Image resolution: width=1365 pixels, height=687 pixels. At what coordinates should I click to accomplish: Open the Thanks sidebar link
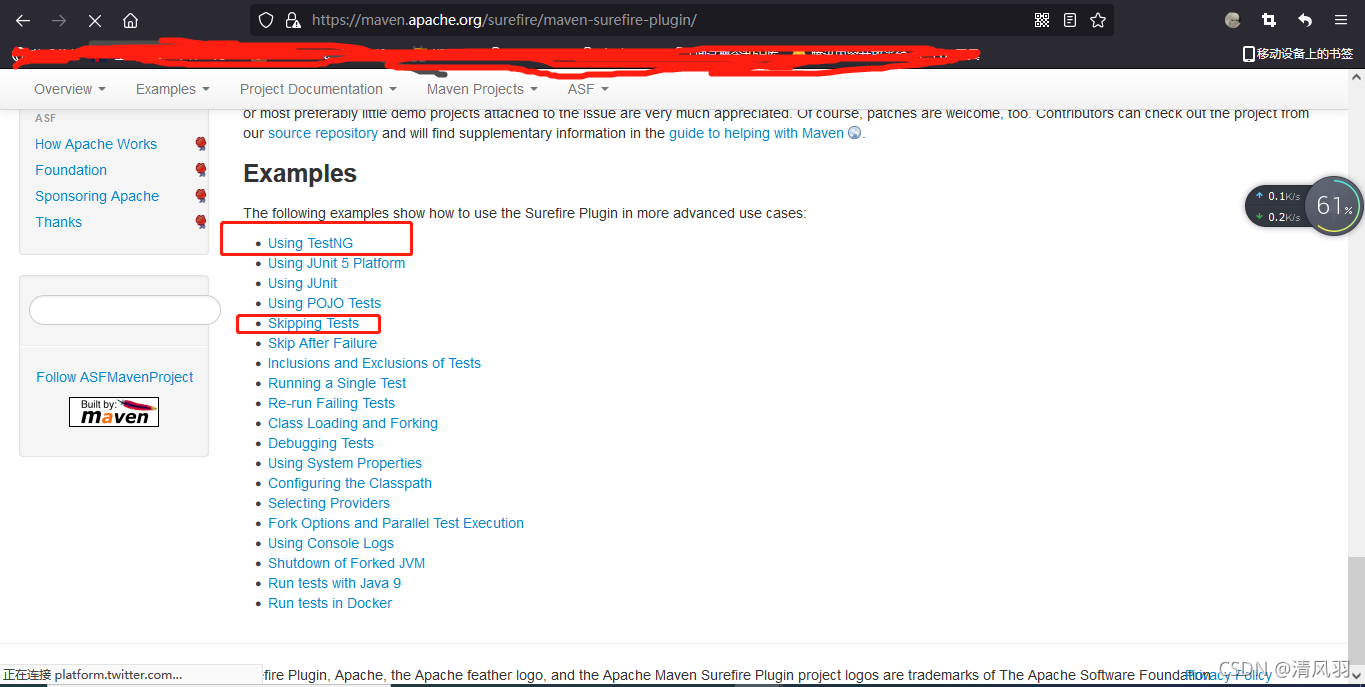point(59,222)
